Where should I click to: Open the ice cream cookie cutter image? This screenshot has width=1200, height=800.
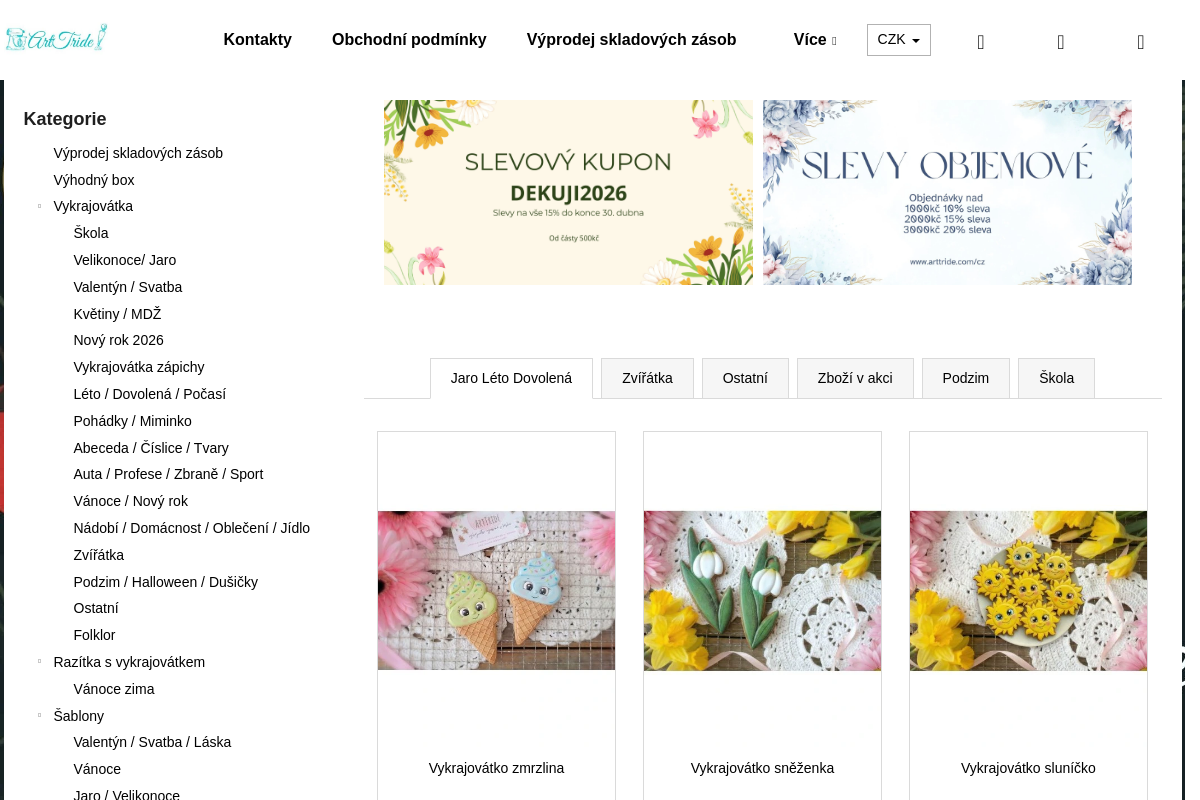point(496,590)
